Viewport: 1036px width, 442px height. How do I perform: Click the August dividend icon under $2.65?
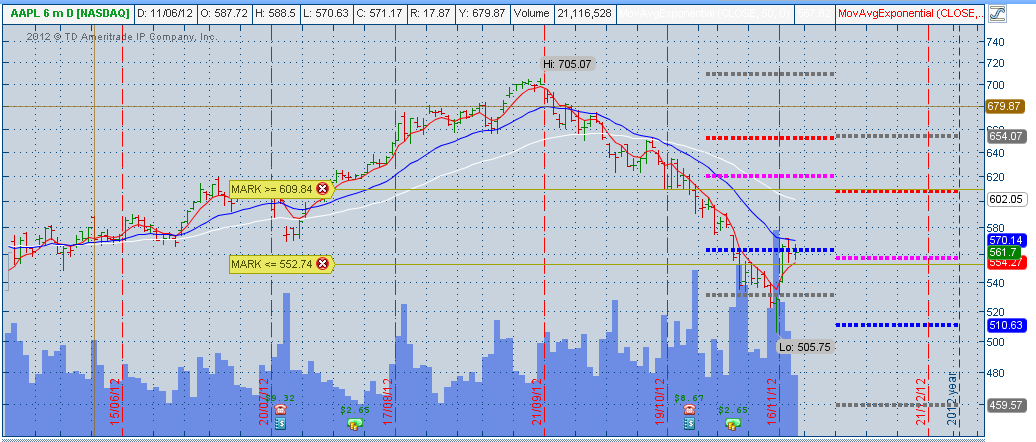coord(355,423)
